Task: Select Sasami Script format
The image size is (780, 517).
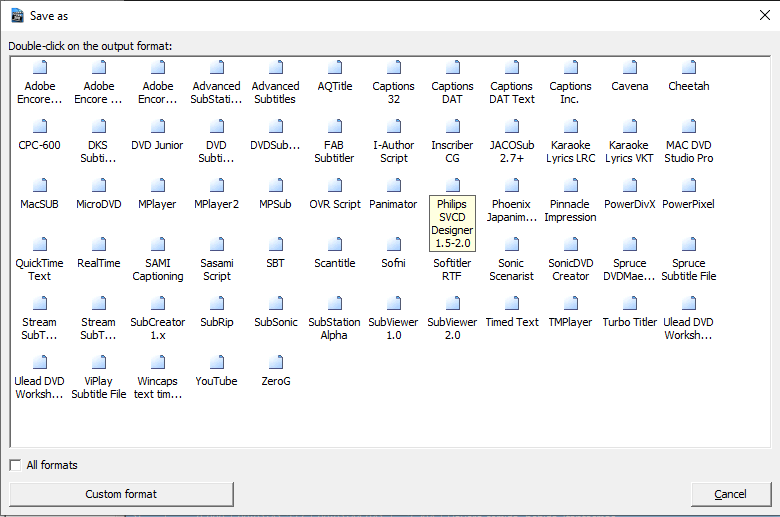Action: tap(216, 260)
